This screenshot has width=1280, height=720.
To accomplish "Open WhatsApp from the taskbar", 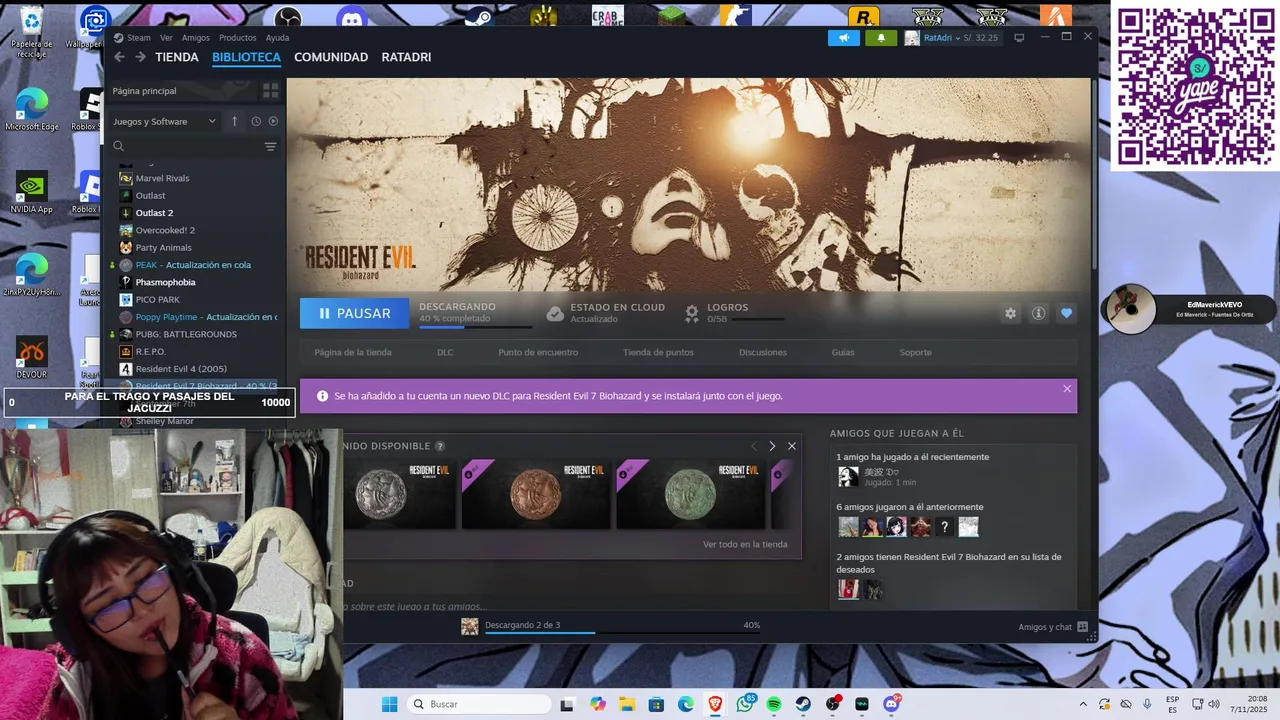I will [744, 704].
